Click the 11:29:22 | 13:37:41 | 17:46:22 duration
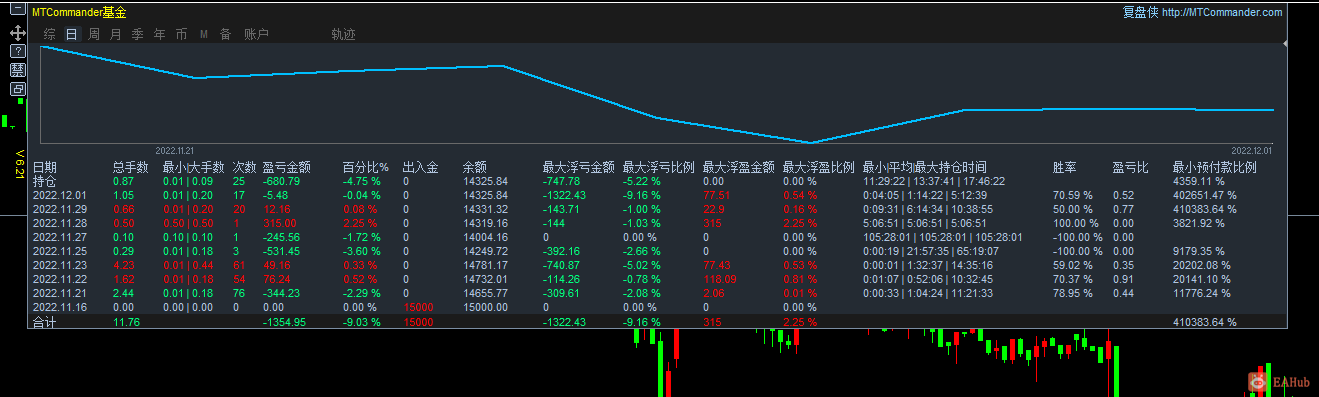1319x397 pixels. coord(934,181)
